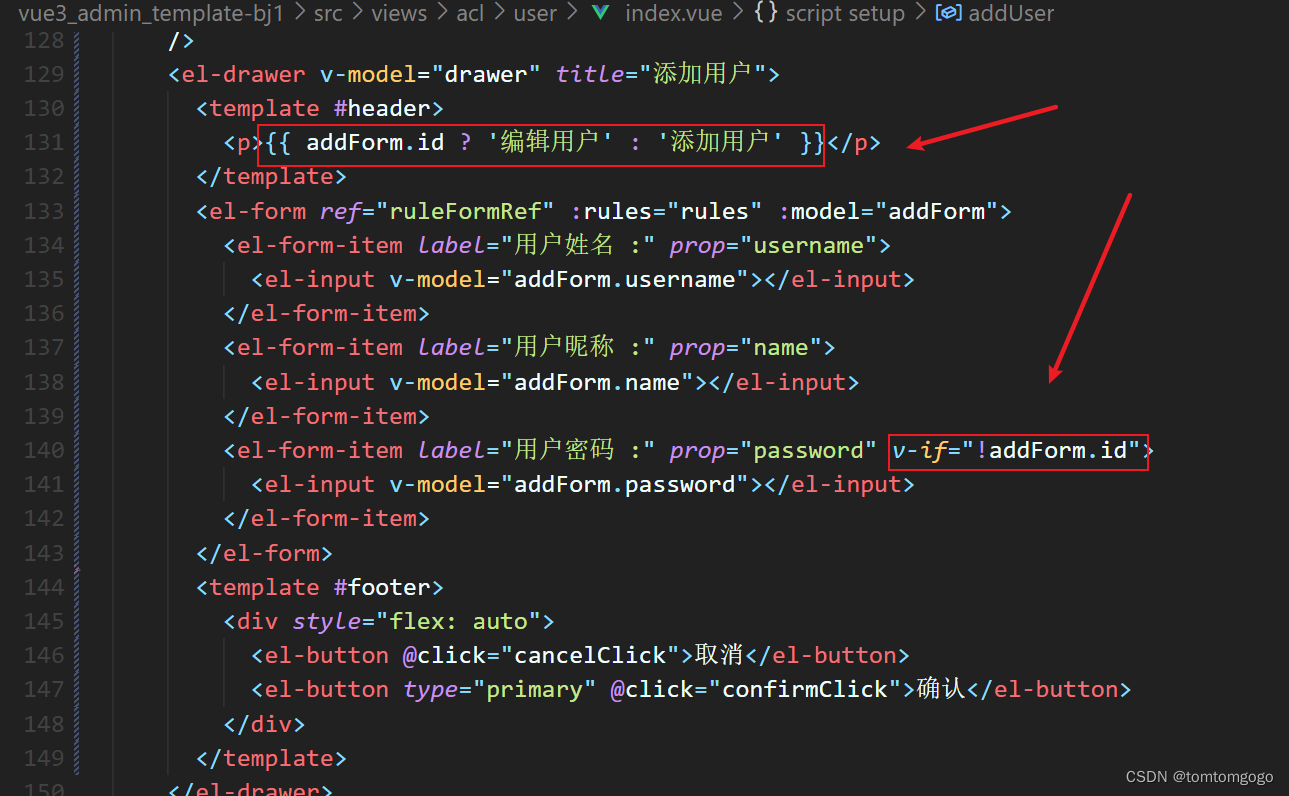
Task: Click prop value "username" on line 134
Action: tap(808, 246)
